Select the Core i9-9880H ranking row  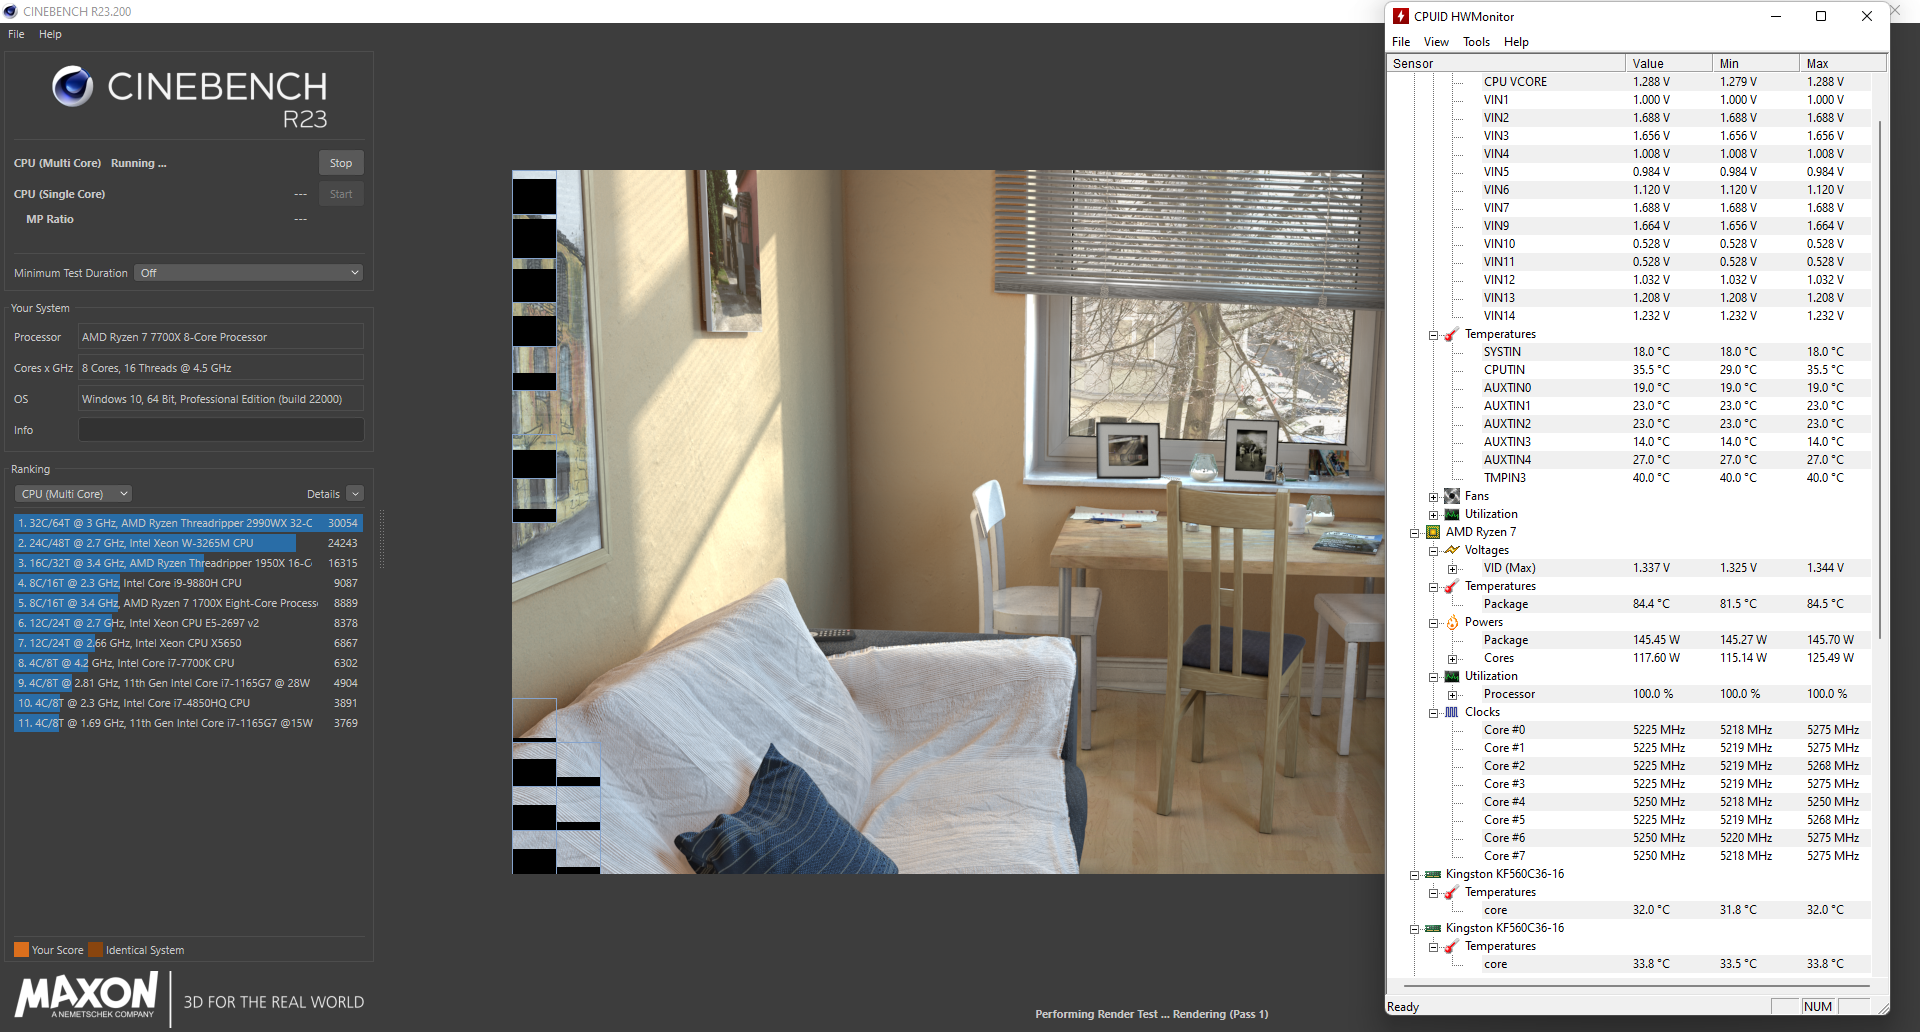[x=188, y=583]
